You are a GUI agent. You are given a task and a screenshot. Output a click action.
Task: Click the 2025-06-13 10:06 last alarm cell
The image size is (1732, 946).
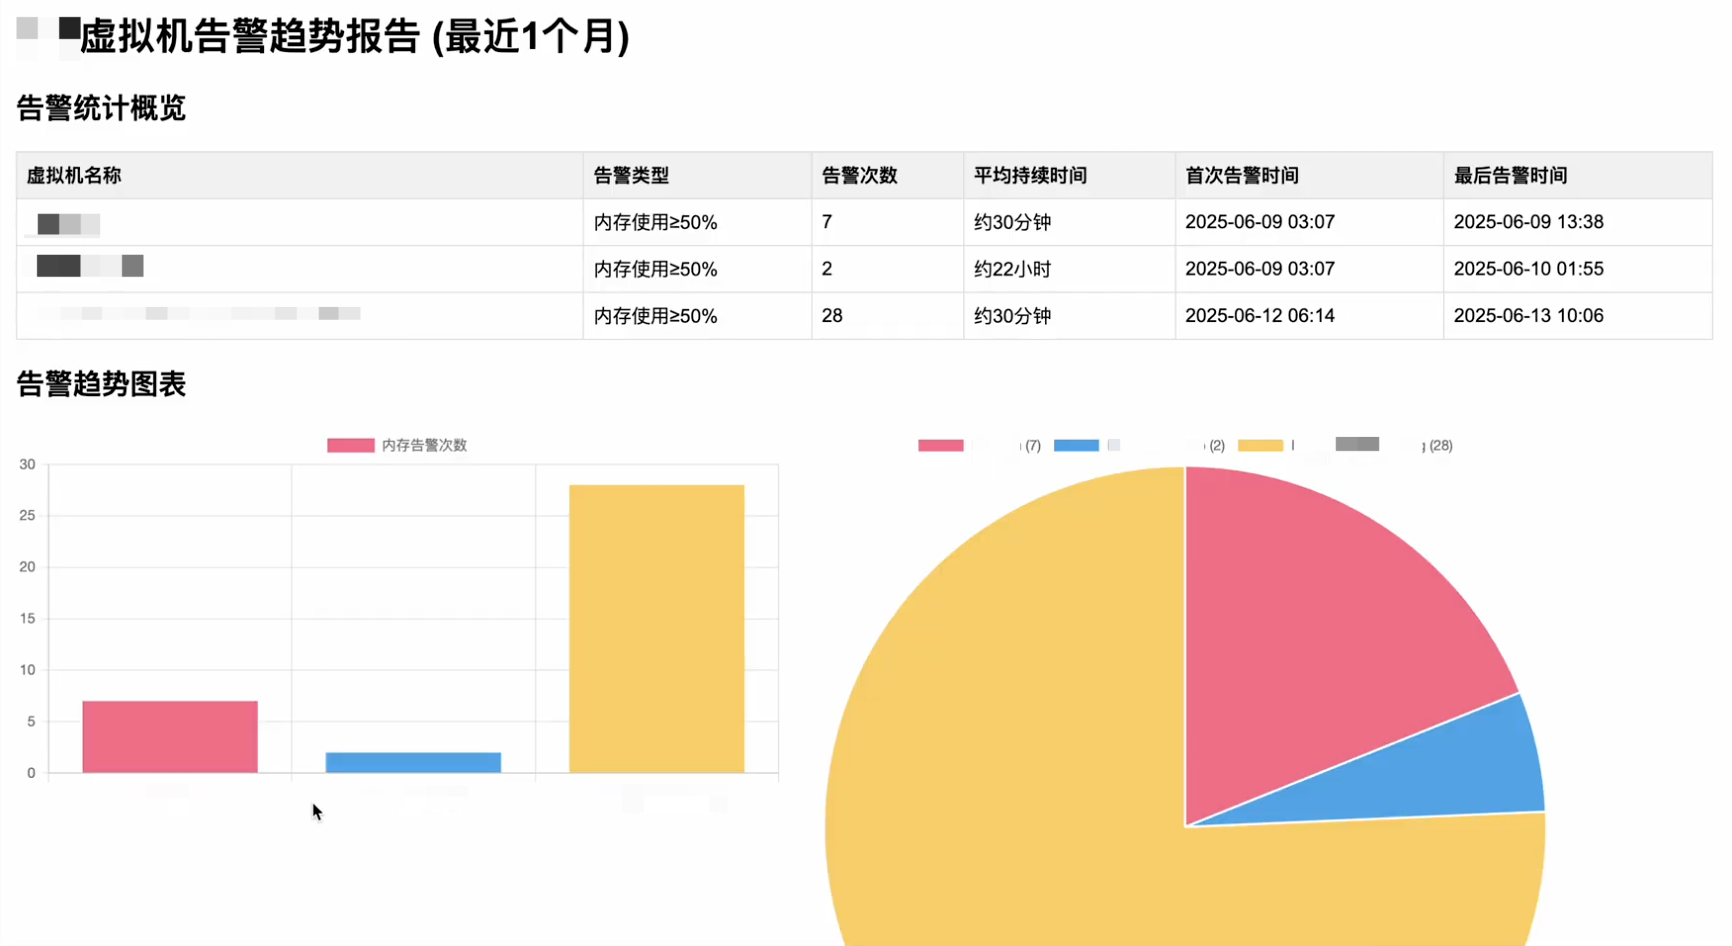click(x=1528, y=316)
